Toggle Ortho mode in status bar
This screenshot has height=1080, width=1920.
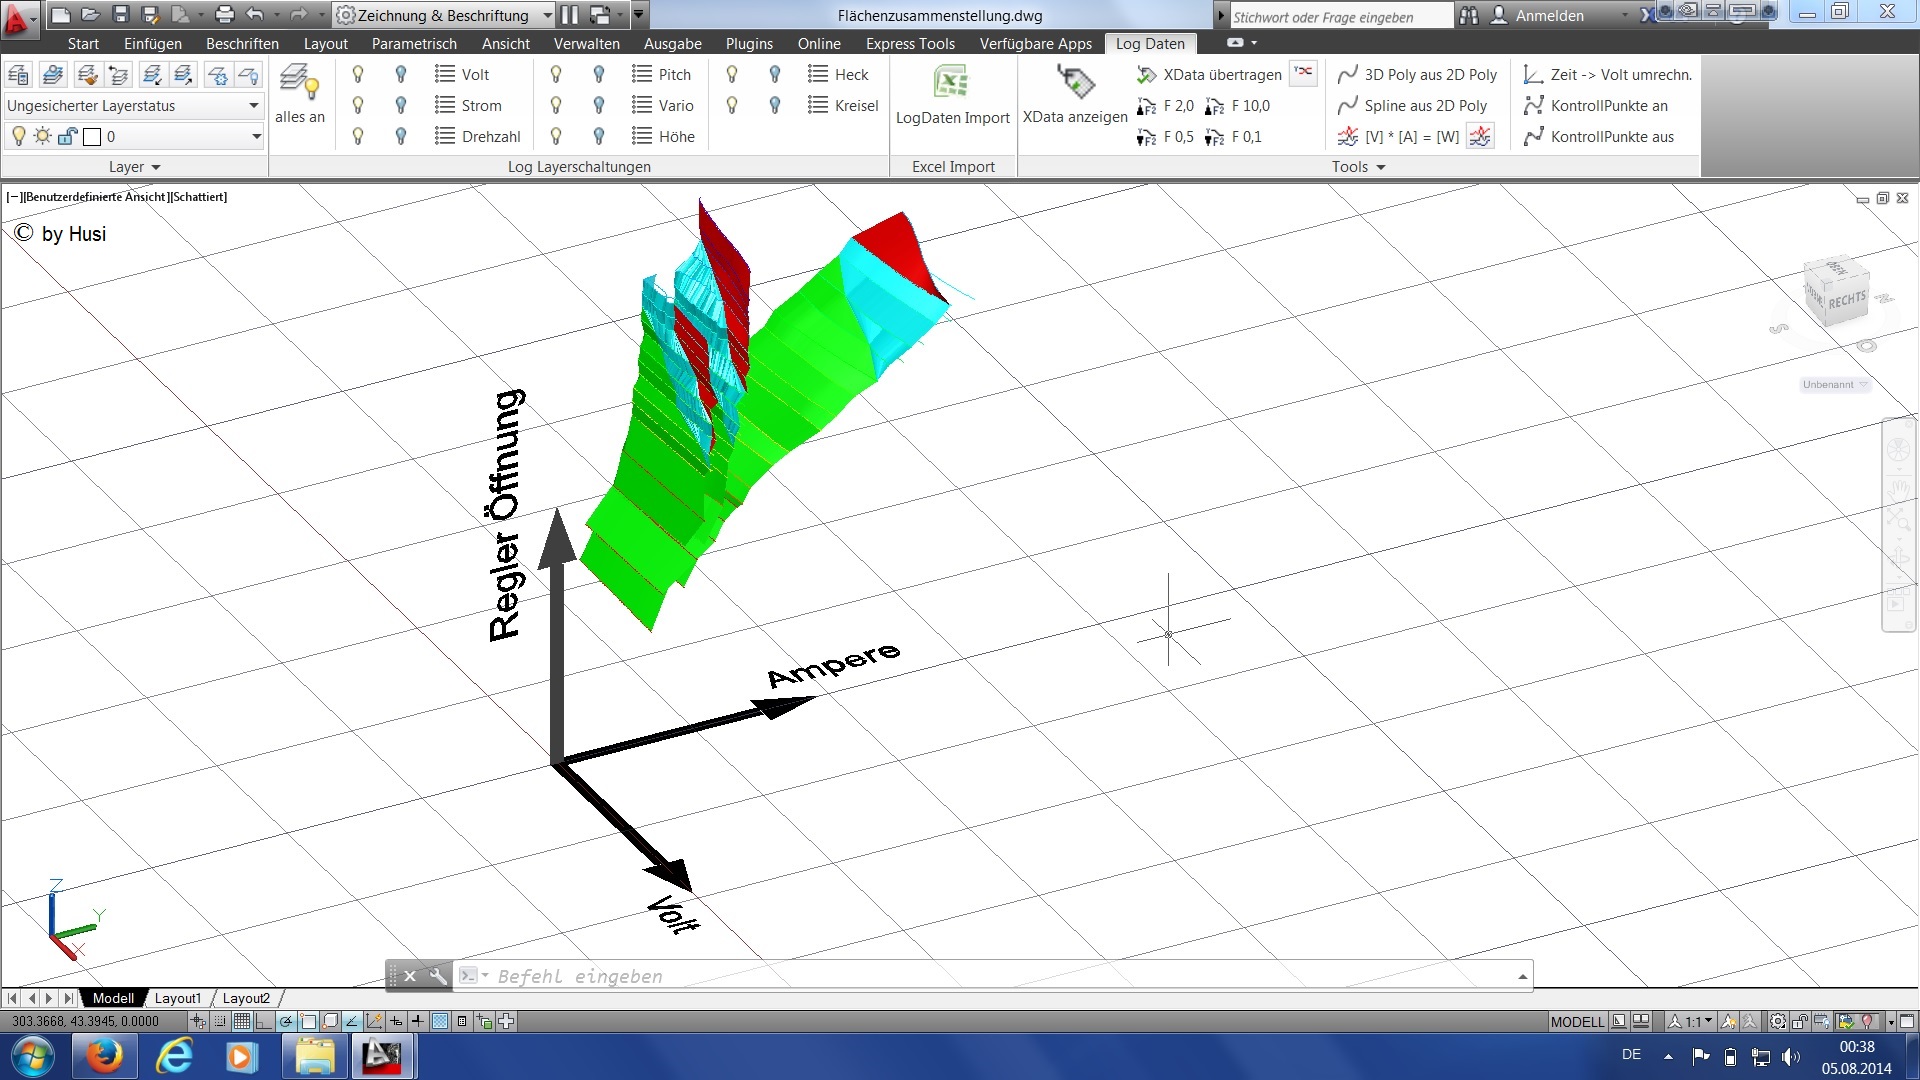click(x=264, y=1021)
